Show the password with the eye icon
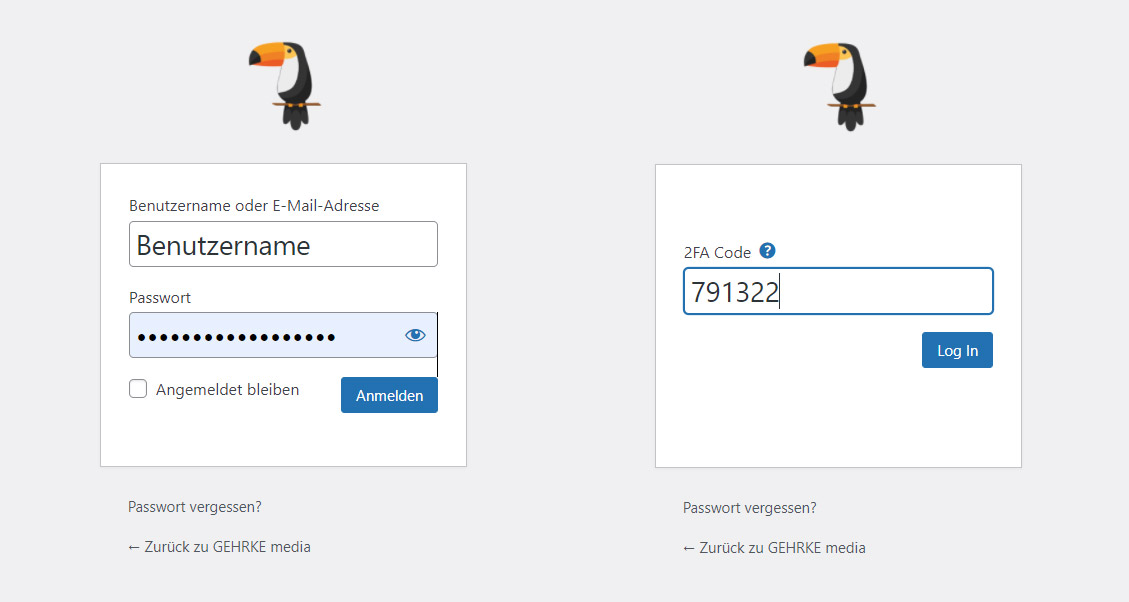This screenshot has width=1129, height=602. click(415, 335)
